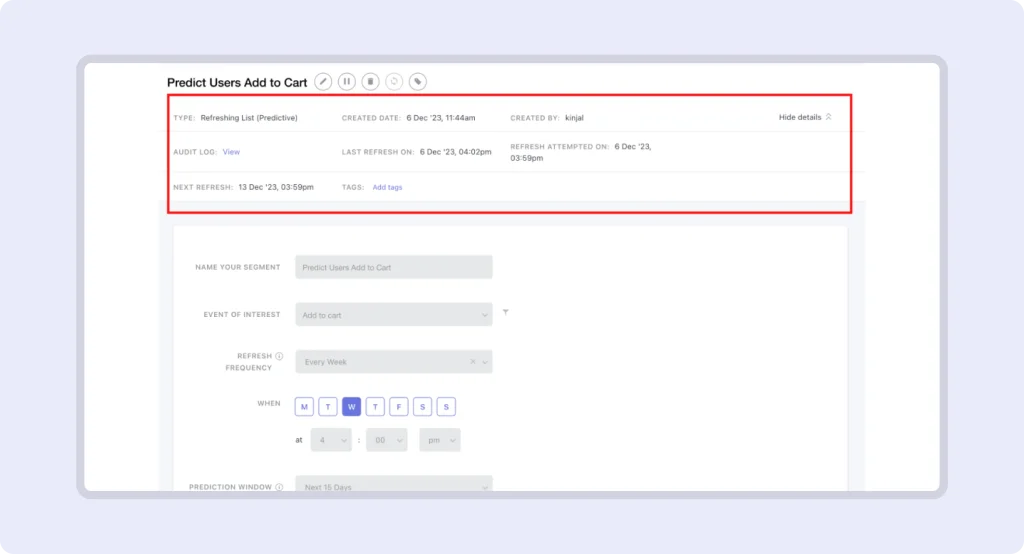Toggle the highlighted Wednesday (W) day button

[351, 406]
